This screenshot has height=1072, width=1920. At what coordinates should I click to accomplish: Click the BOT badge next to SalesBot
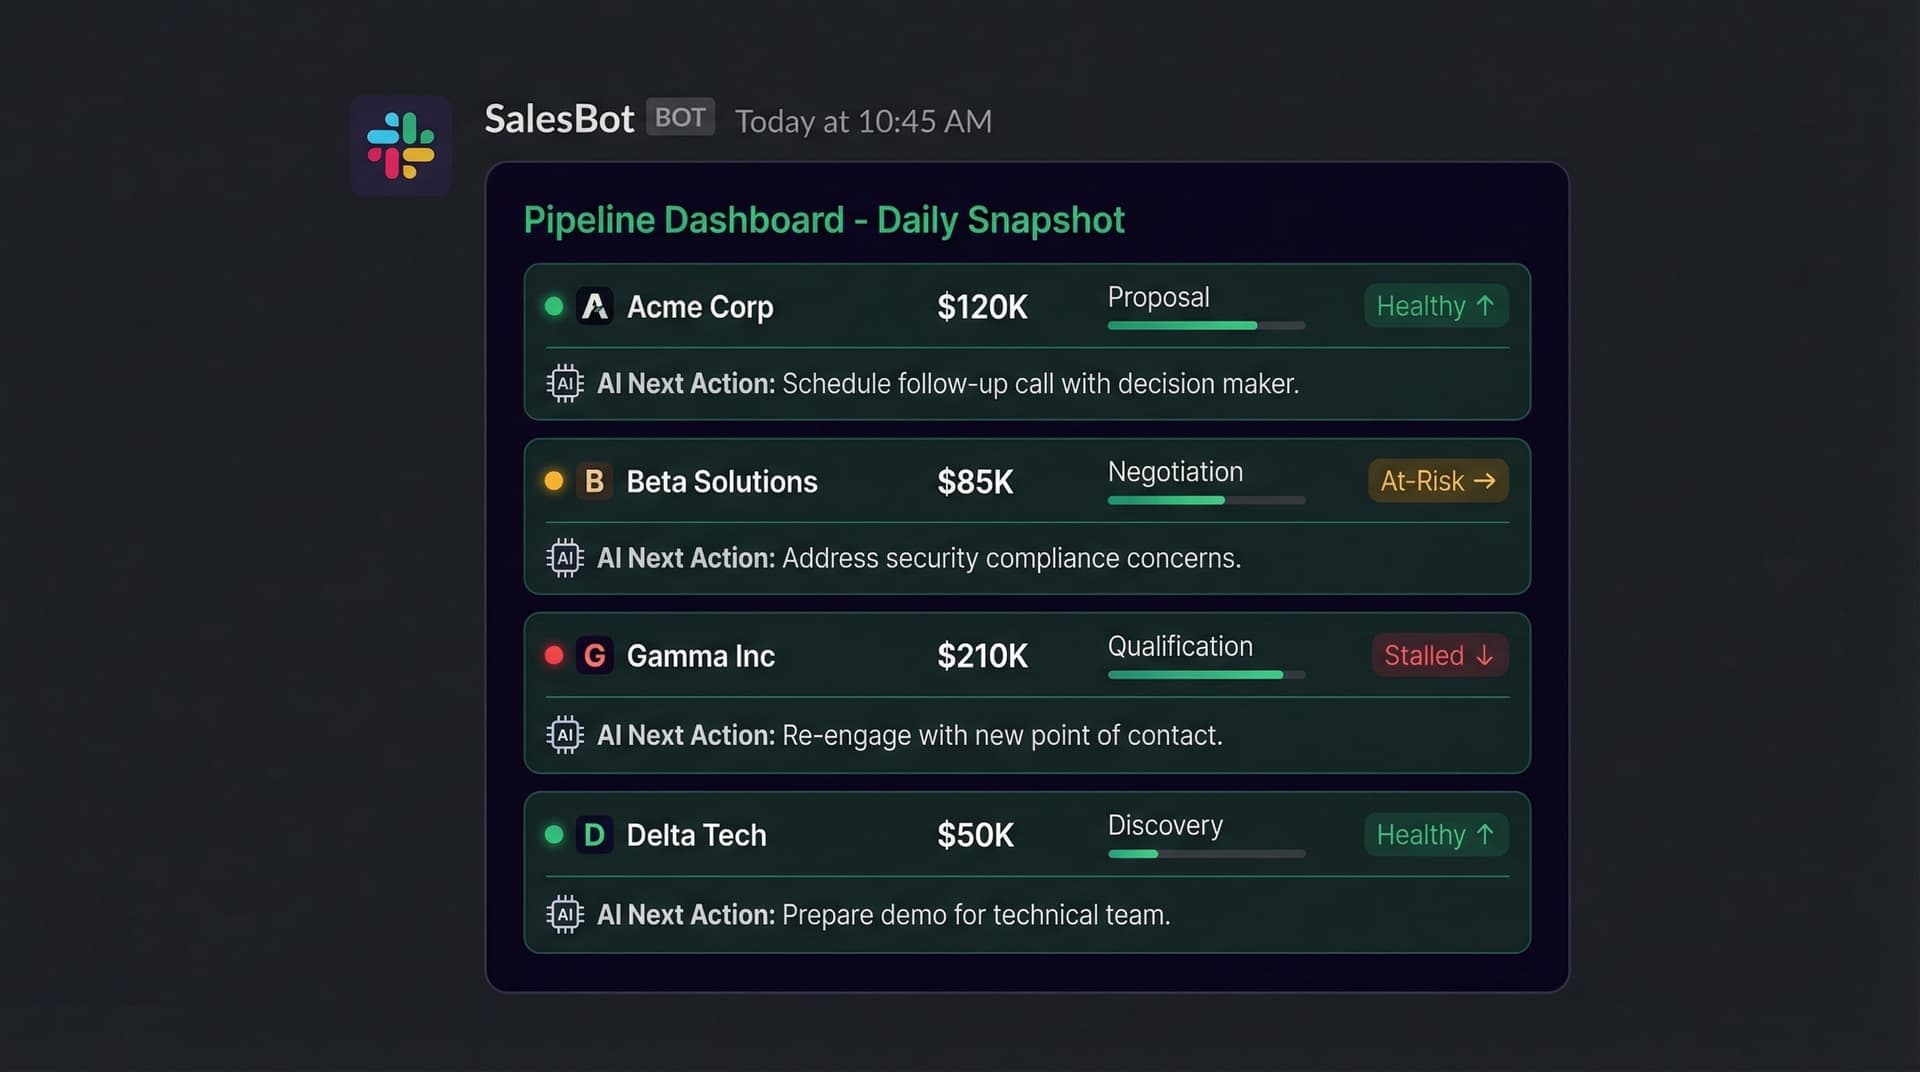(x=680, y=117)
